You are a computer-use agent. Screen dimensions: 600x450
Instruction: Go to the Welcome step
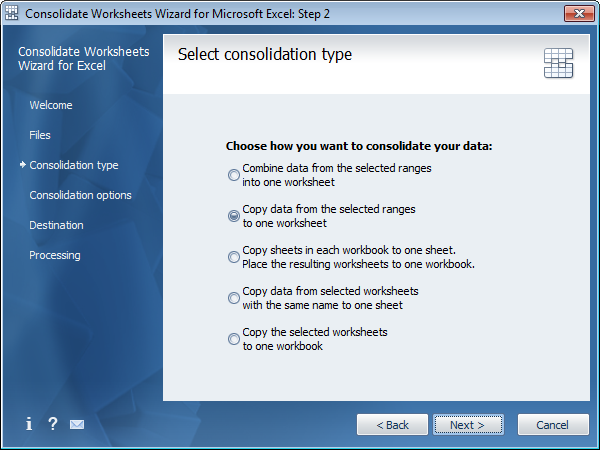pyautogui.click(x=51, y=105)
